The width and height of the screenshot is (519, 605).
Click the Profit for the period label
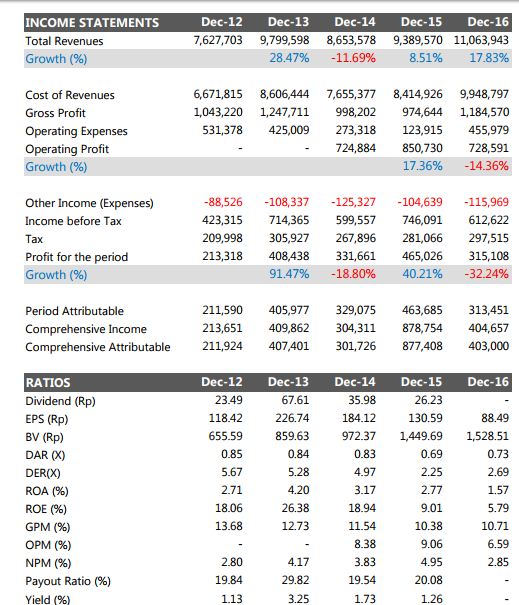tap(76, 257)
